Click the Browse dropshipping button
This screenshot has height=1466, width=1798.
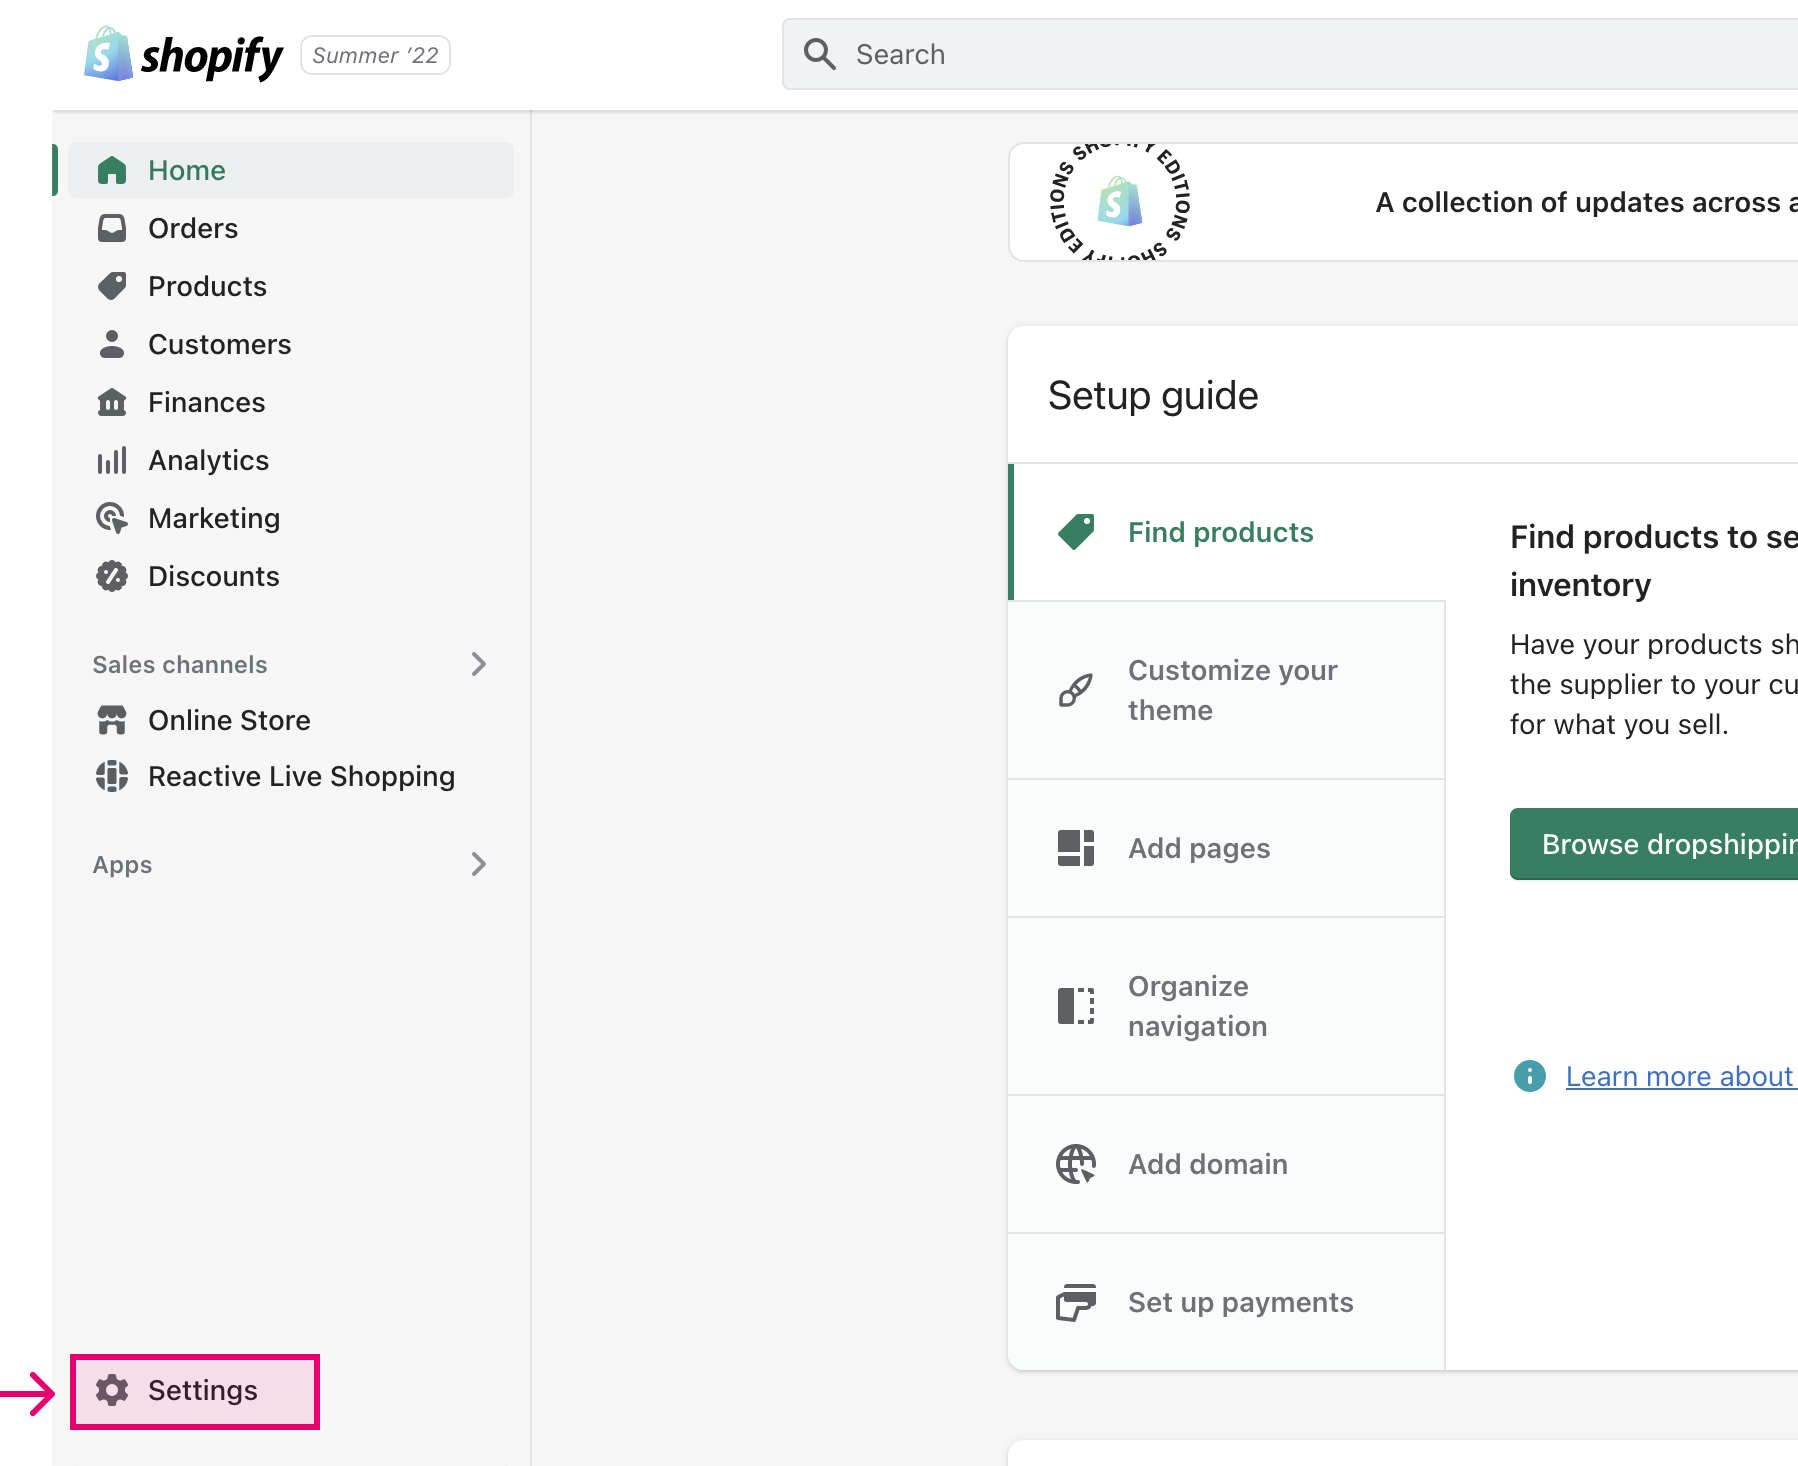click(1654, 844)
